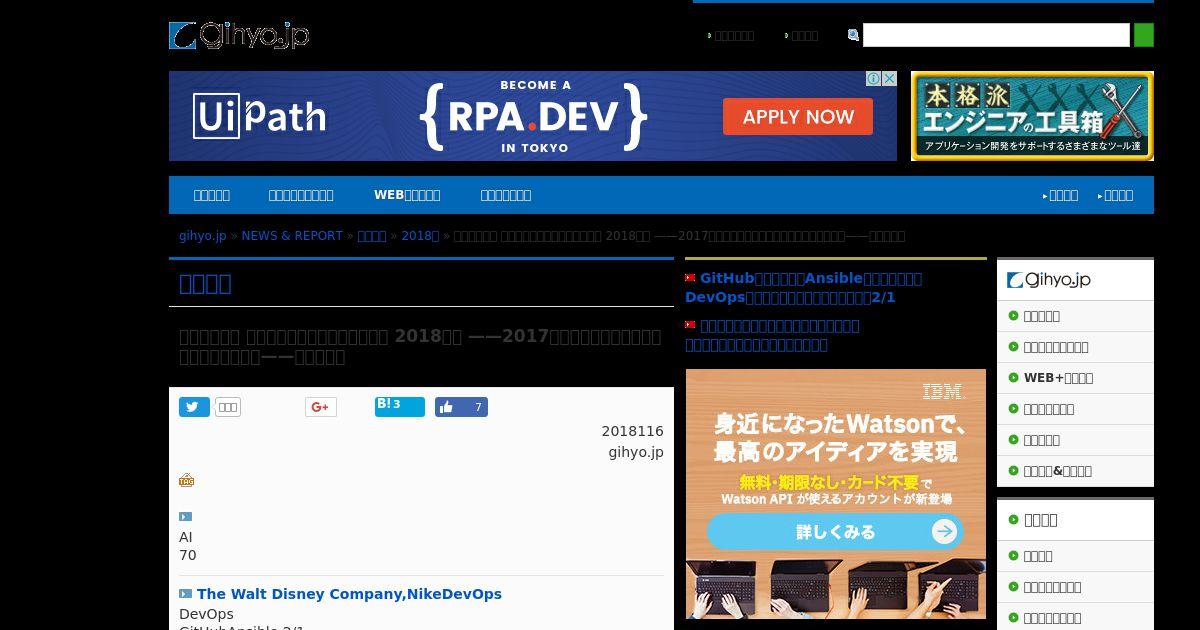The height and width of the screenshot is (630, 1200).
Task: Click the 2018116 date text
Action: pyautogui.click(x=632, y=431)
